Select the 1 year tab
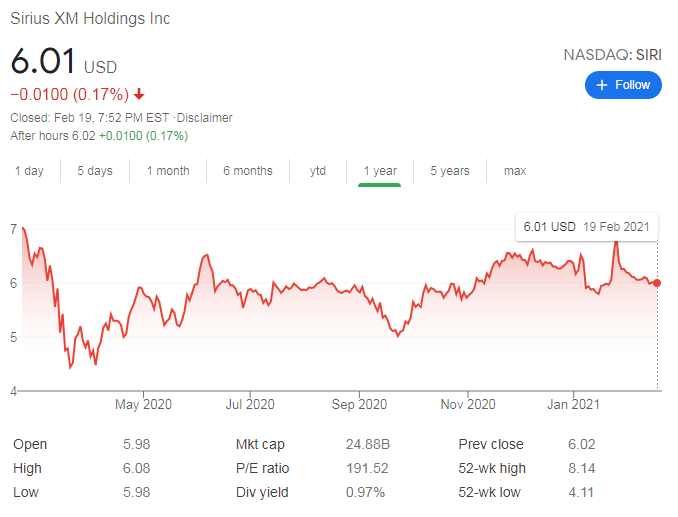 [380, 171]
